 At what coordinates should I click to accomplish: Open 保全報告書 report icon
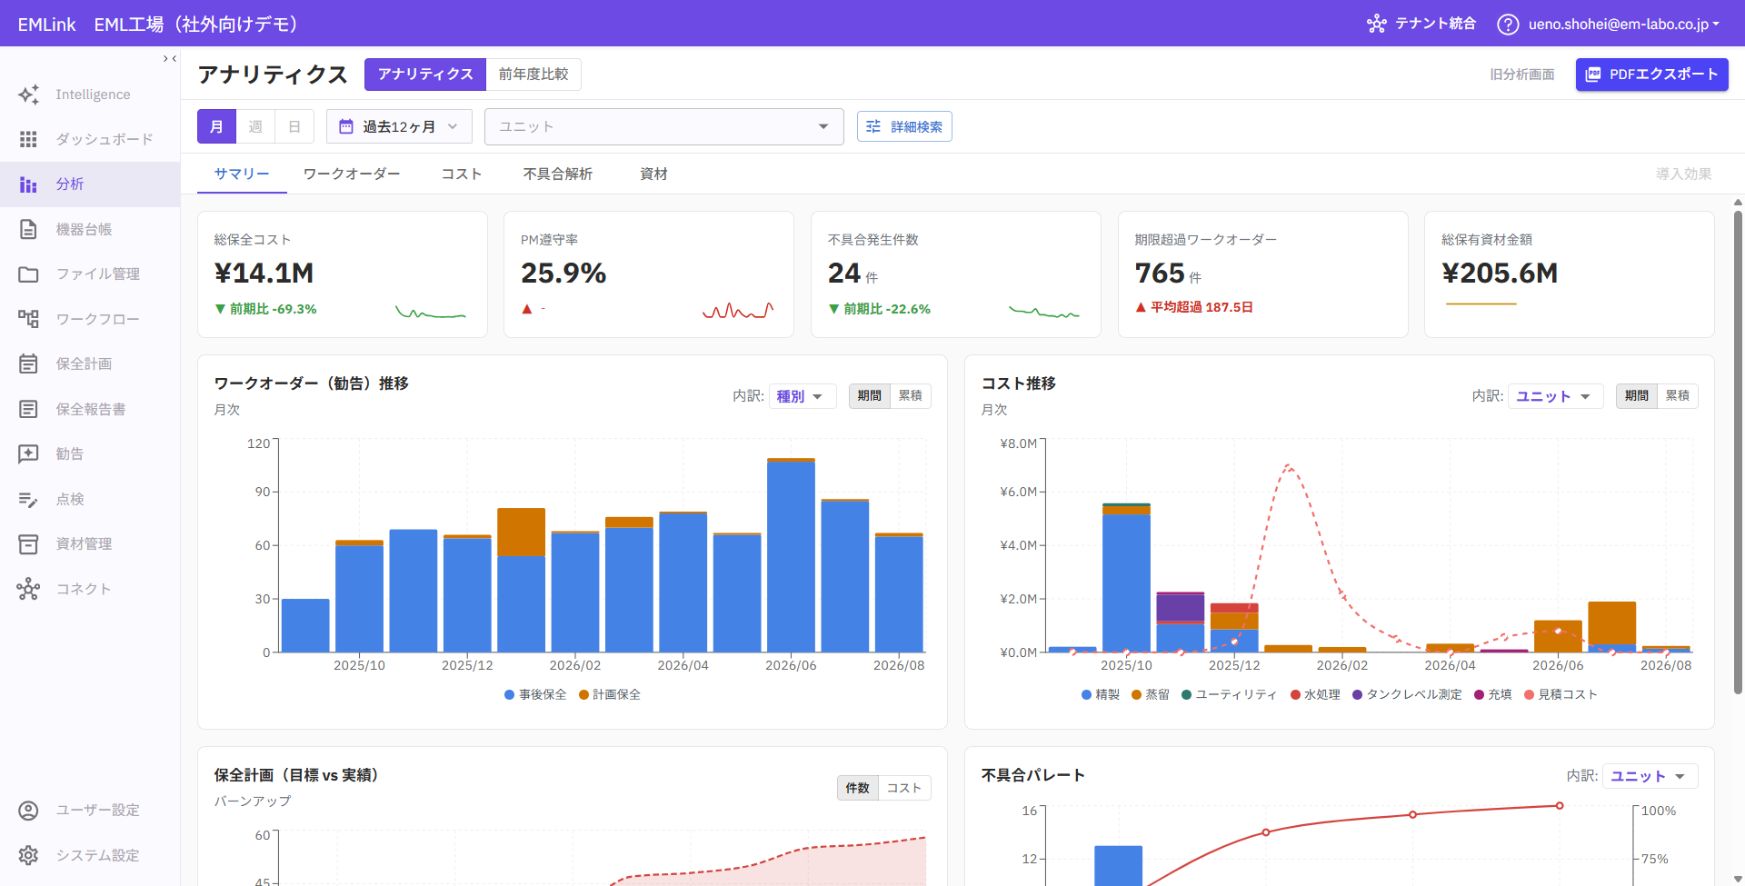tap(28, 409)
